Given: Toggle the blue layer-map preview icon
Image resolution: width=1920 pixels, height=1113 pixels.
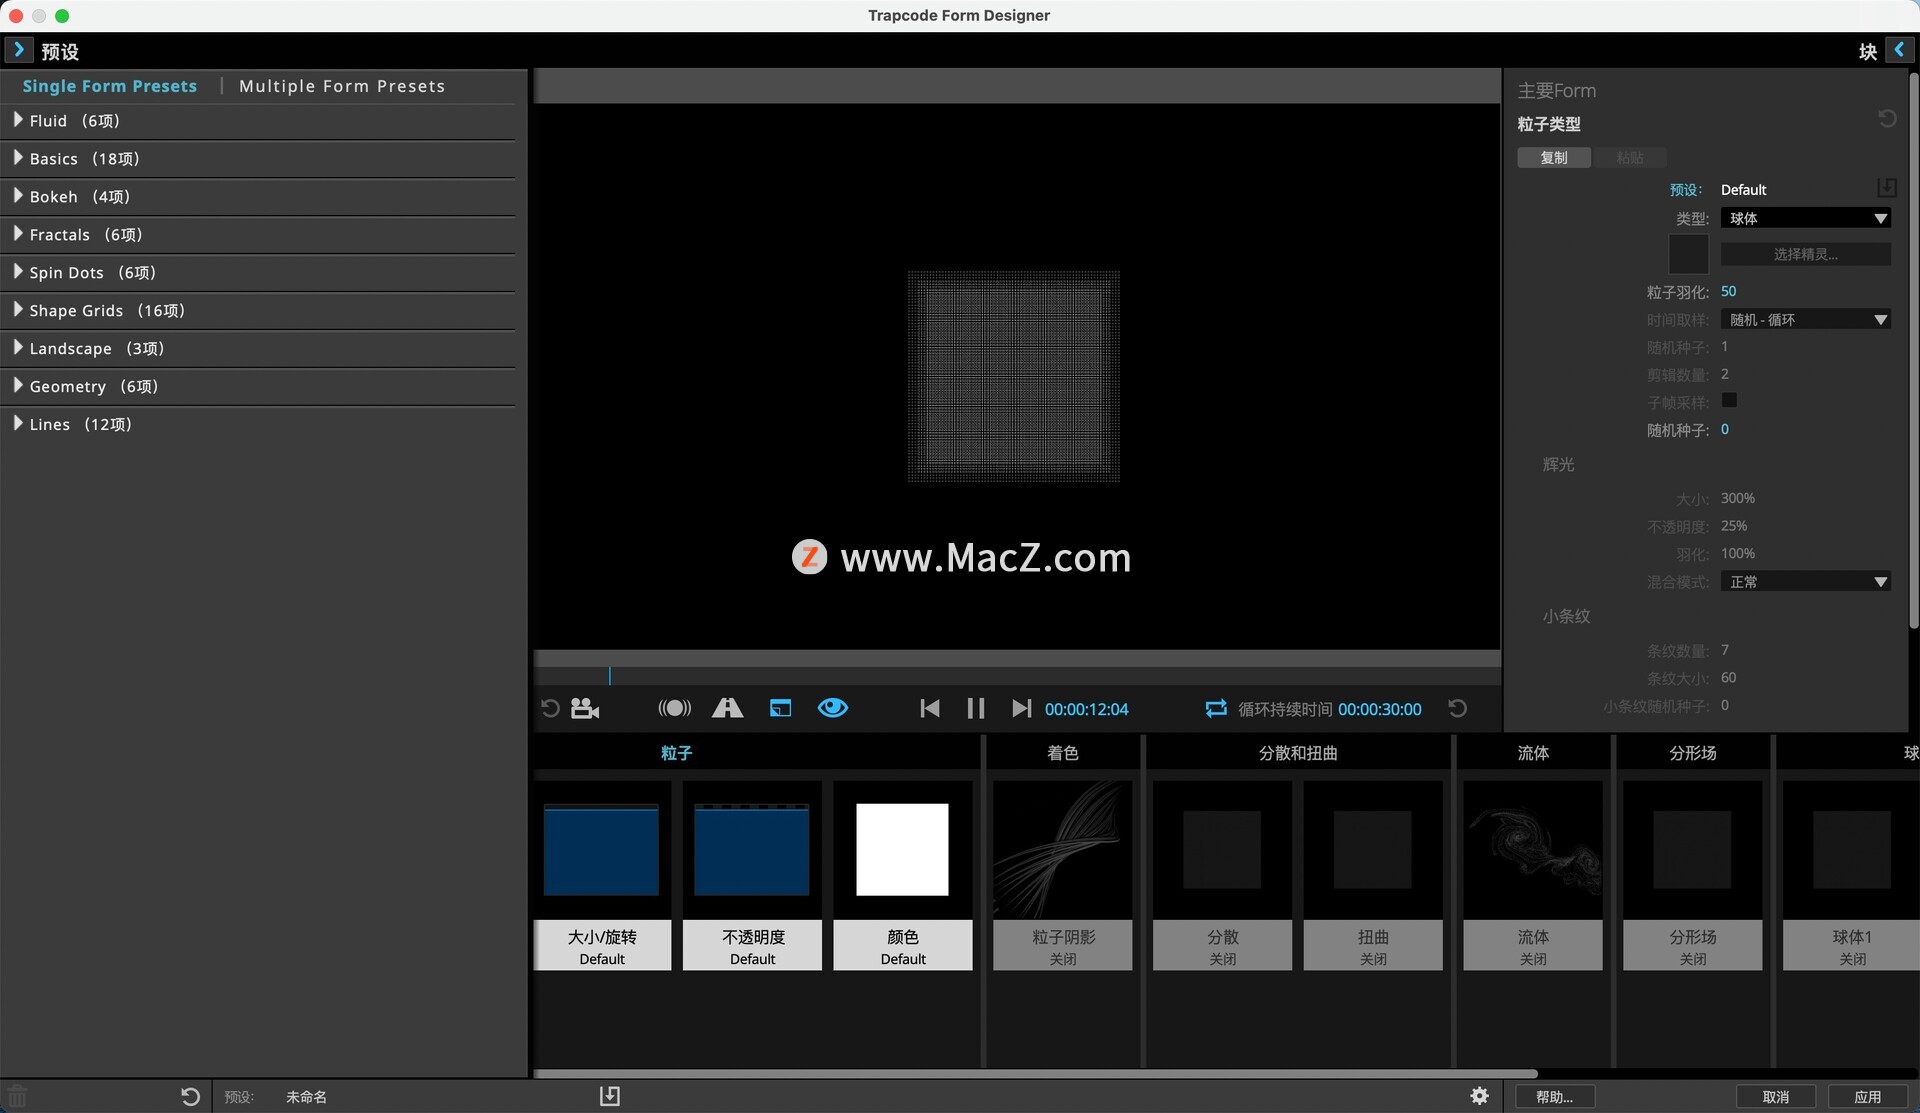Looking at the screenshot, I should [x=780, y=709].
